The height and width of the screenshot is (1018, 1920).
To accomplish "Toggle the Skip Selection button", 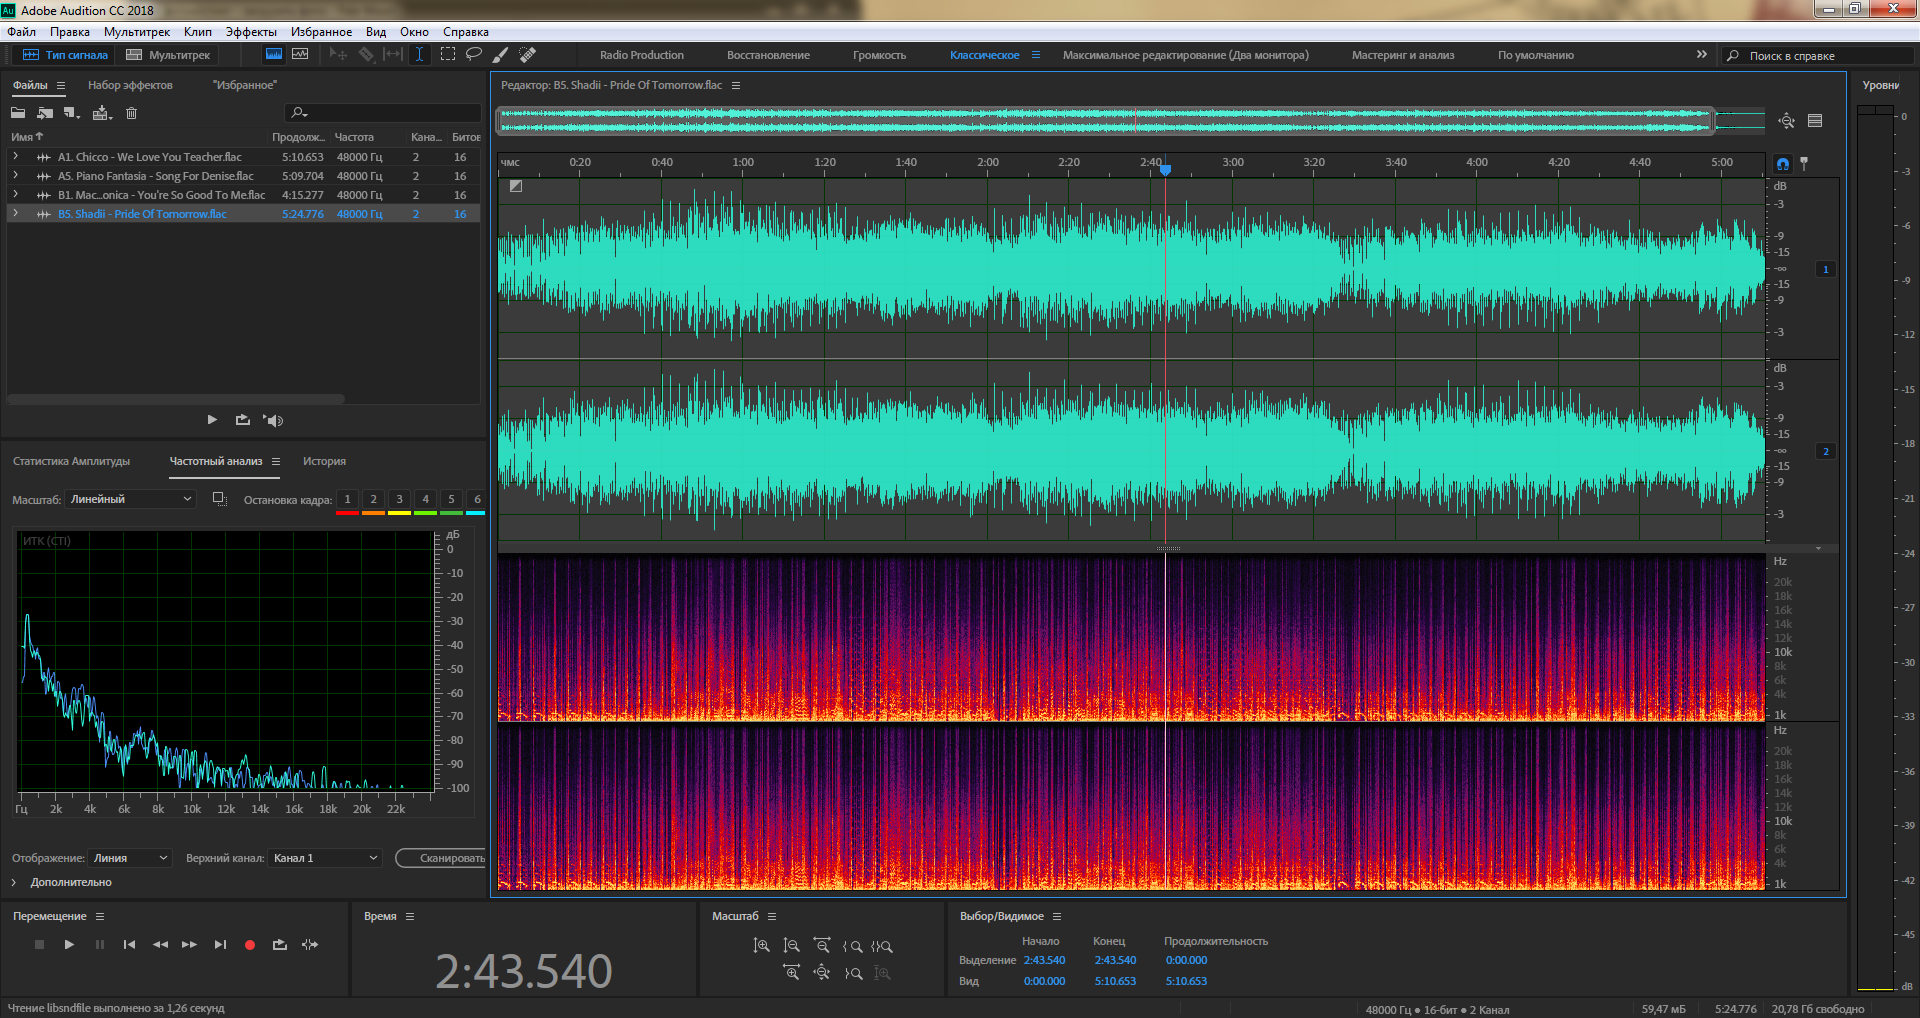I will 310,944.
